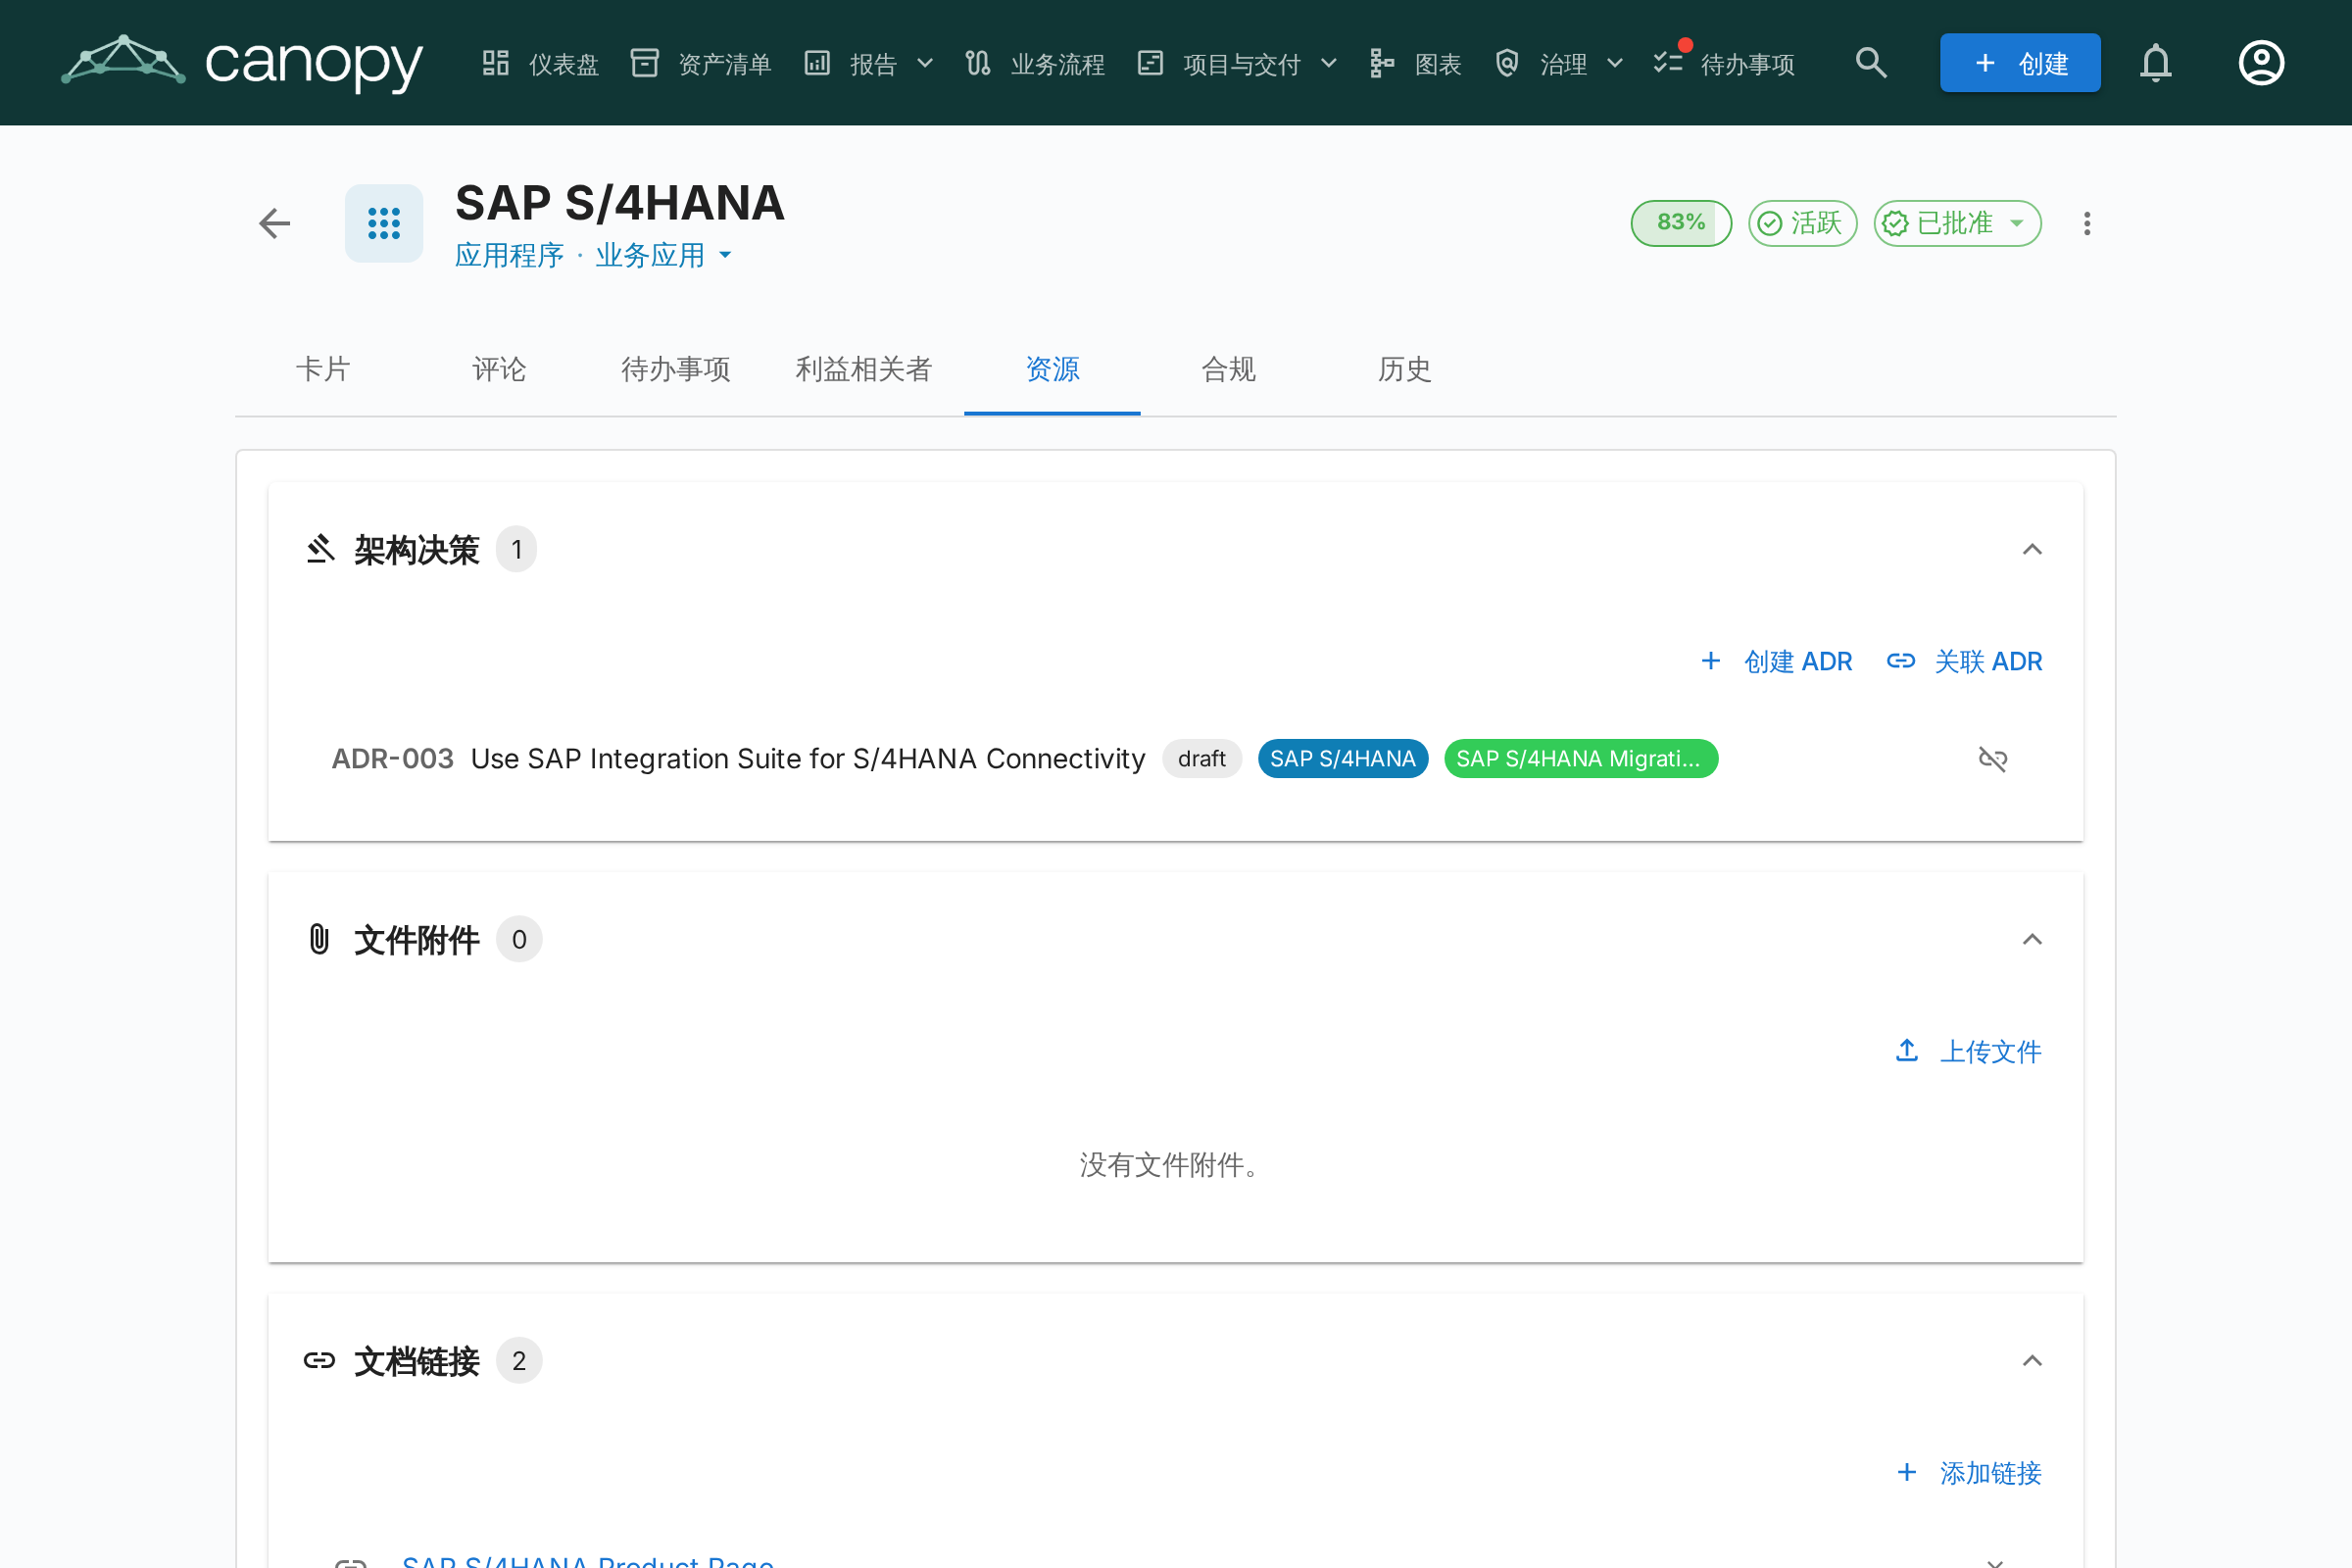Click the 文档链接 count badge 2
Screen dimensions: 2352x1568
[x=519, y=1360]
